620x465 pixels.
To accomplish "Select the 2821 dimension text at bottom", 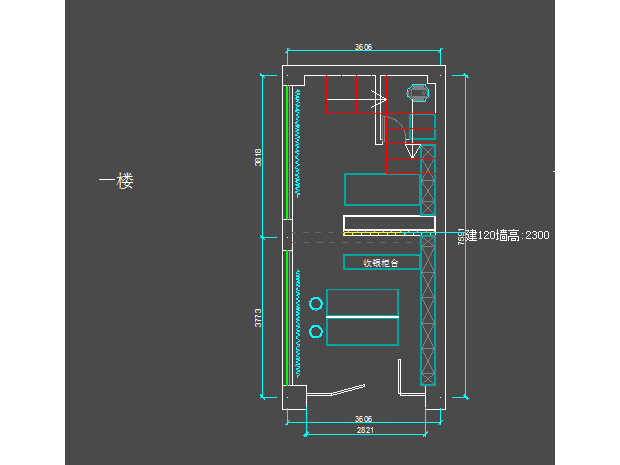I will point(367,430).
